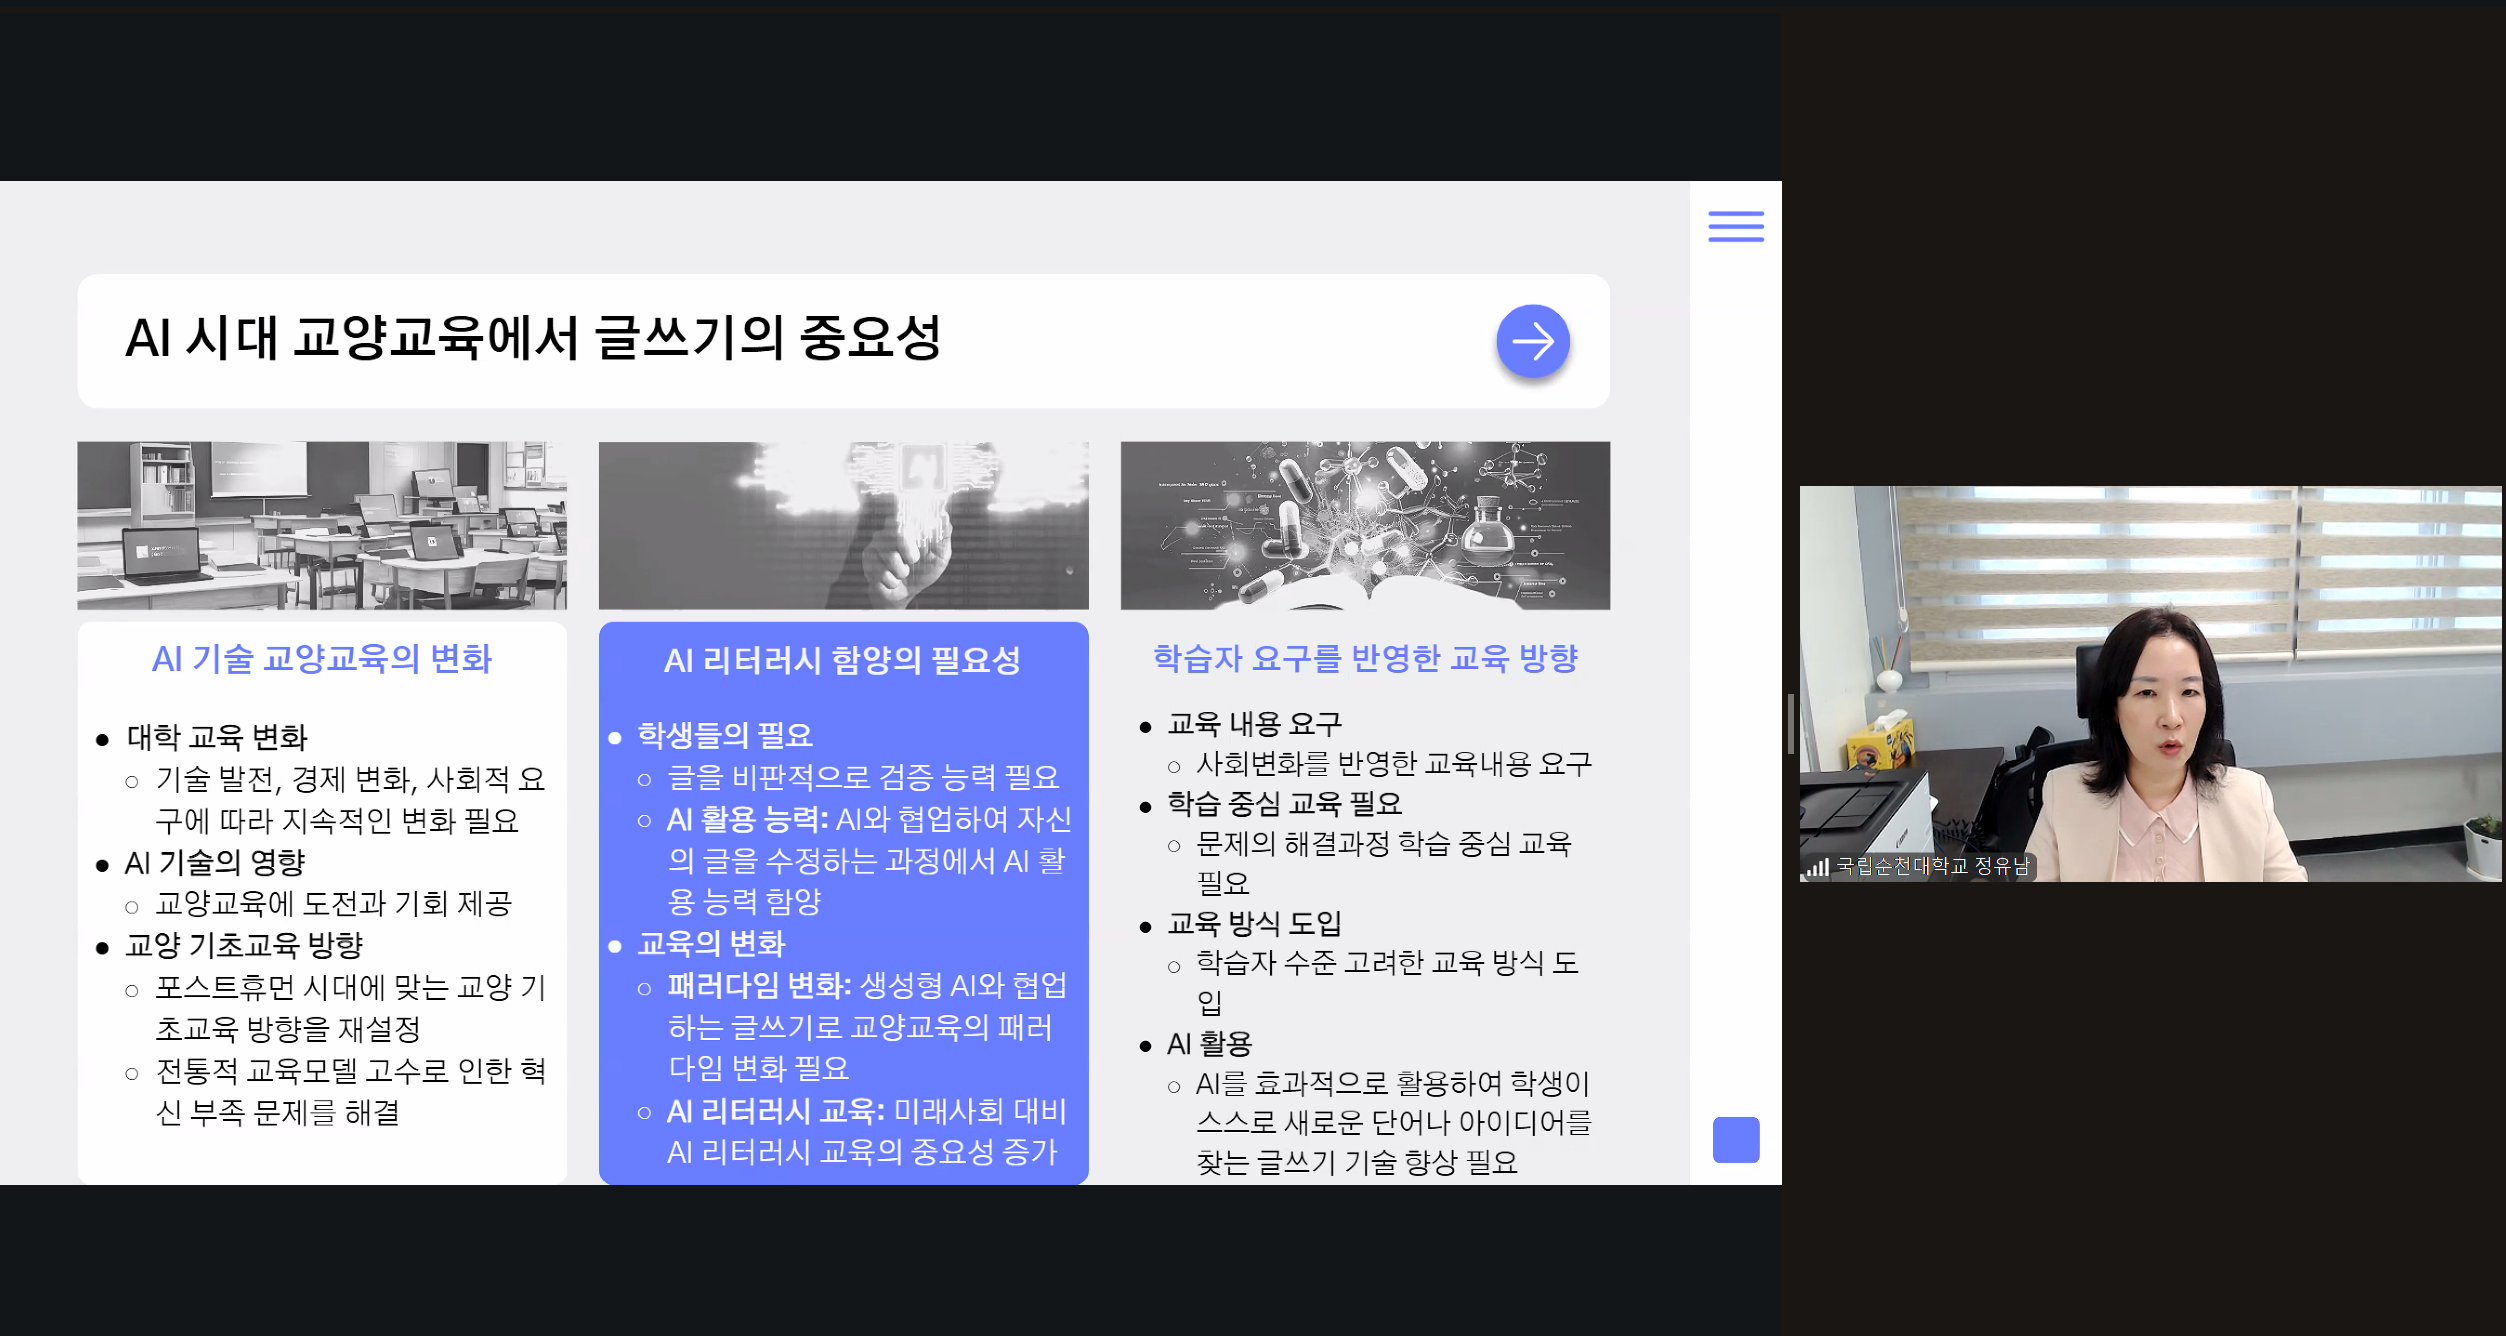Select the '교육 방식 도입' list entry
Screen dimensions: 2506x1336
coord(1255,923)
